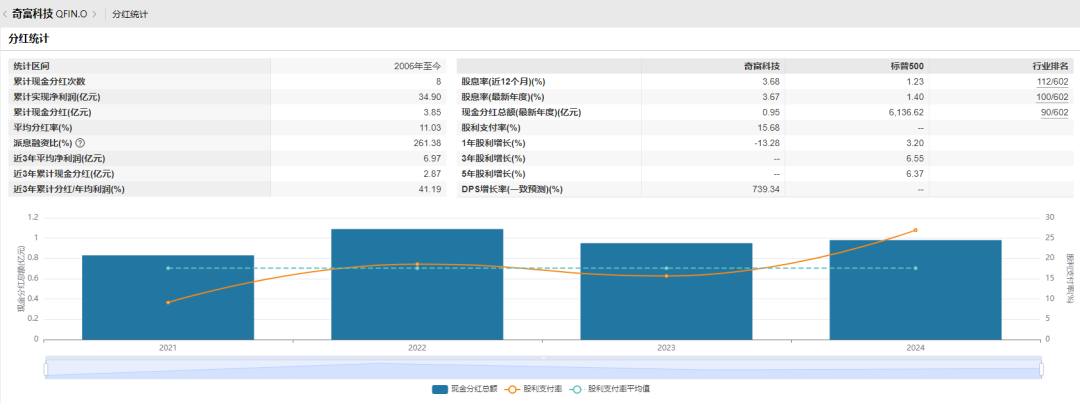Click S&P 500 dividend total 6,136.62
Viewport: 1080px width, 403px height.
(x=907, y=112)
